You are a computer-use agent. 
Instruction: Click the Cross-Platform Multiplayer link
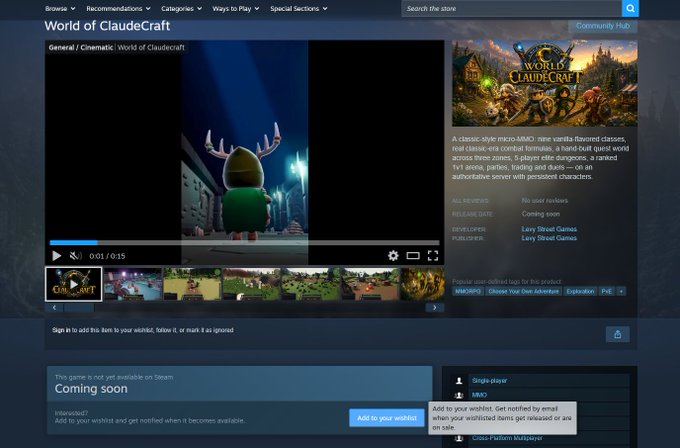tap(507, 438)
